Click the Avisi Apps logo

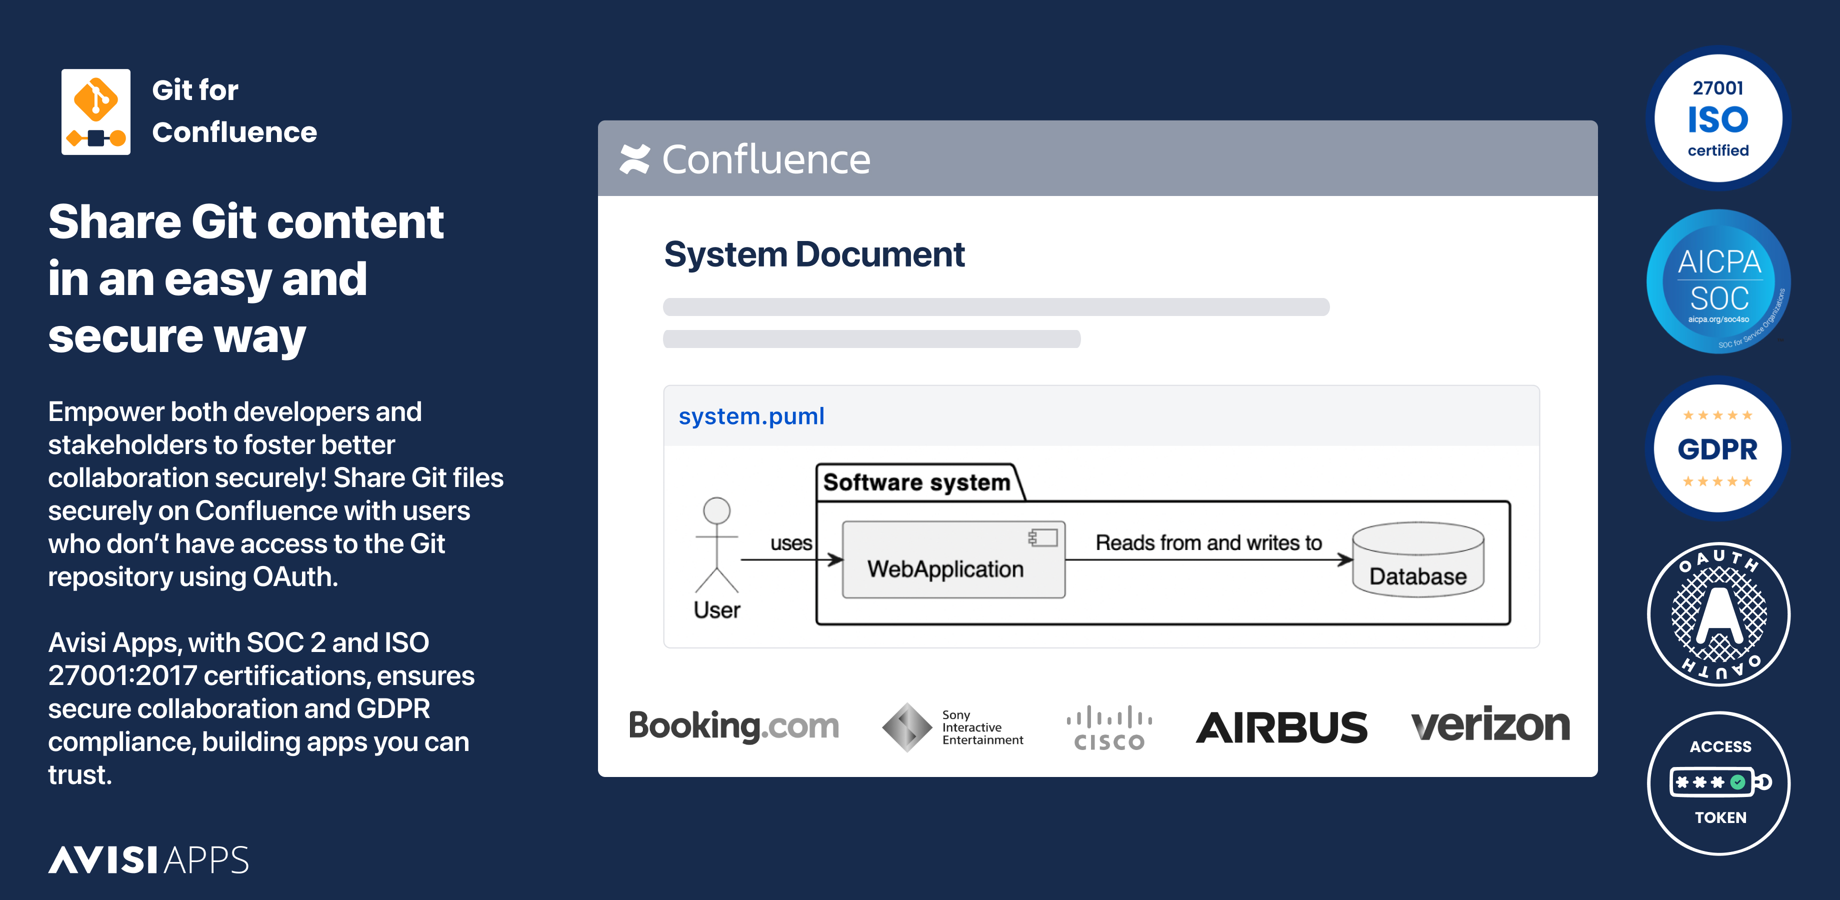[149, 860]
